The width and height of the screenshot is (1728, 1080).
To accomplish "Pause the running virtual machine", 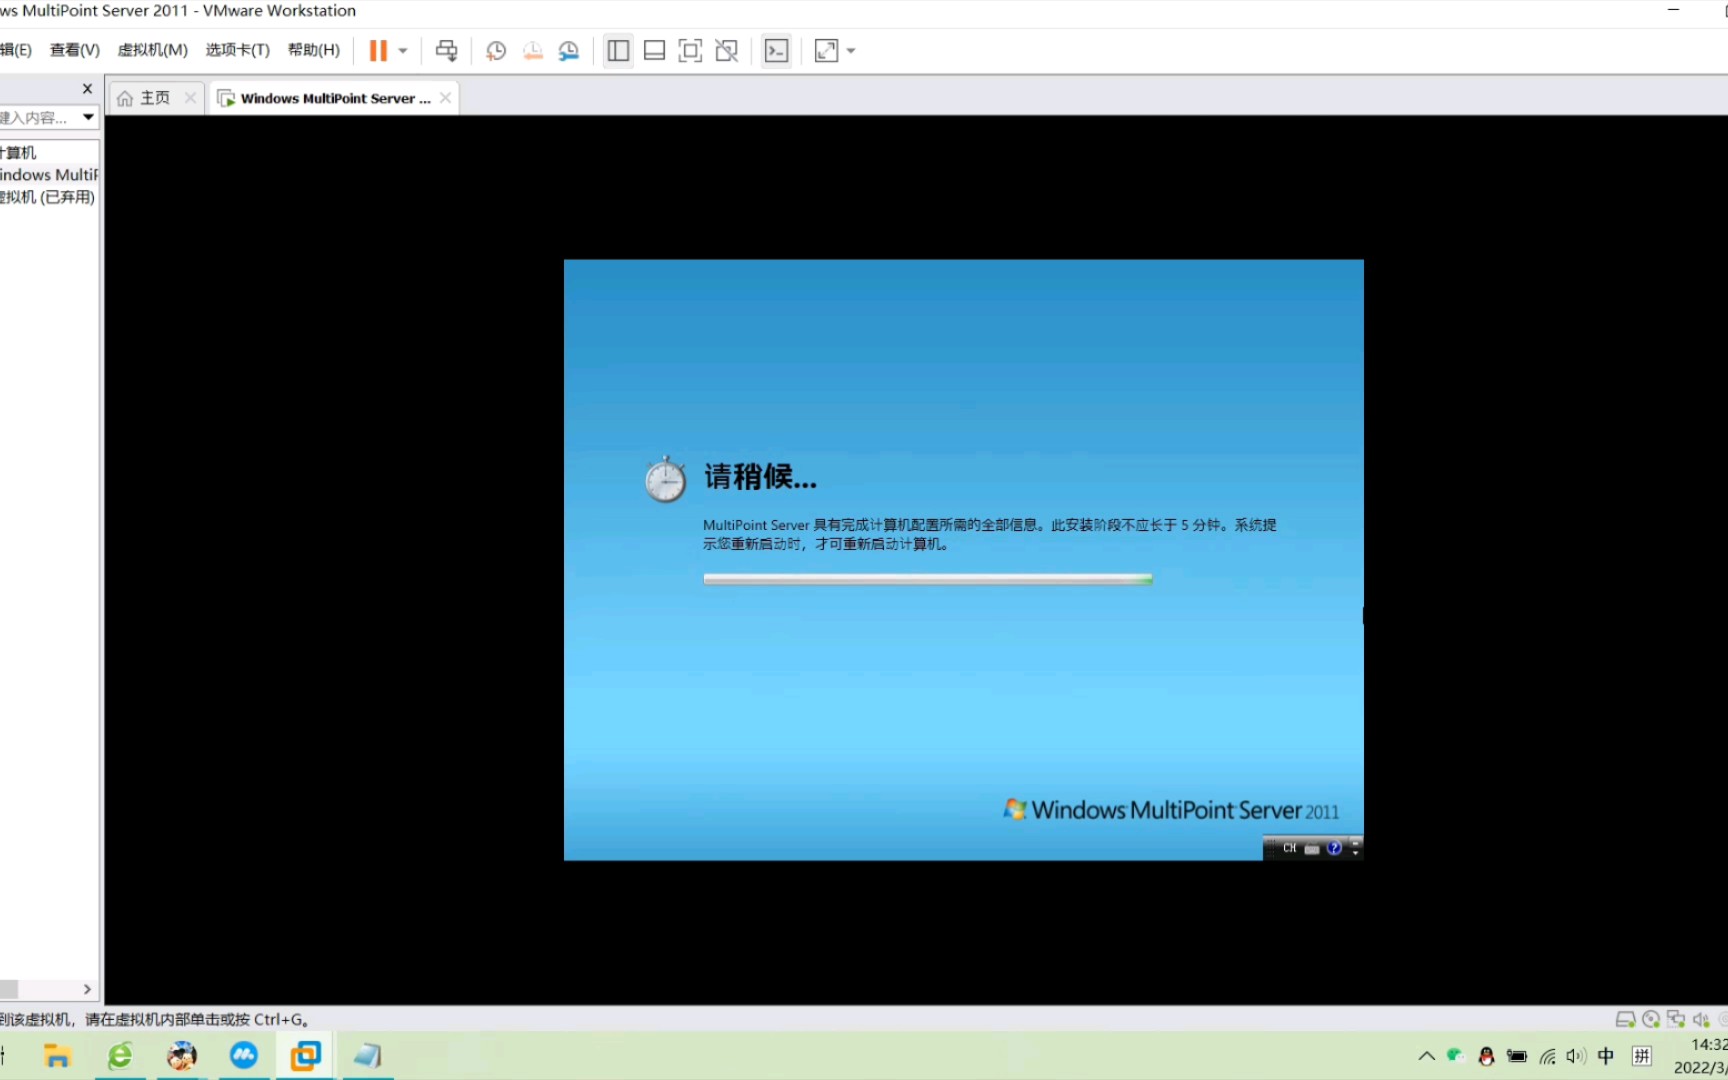I will tap(378, 51).
